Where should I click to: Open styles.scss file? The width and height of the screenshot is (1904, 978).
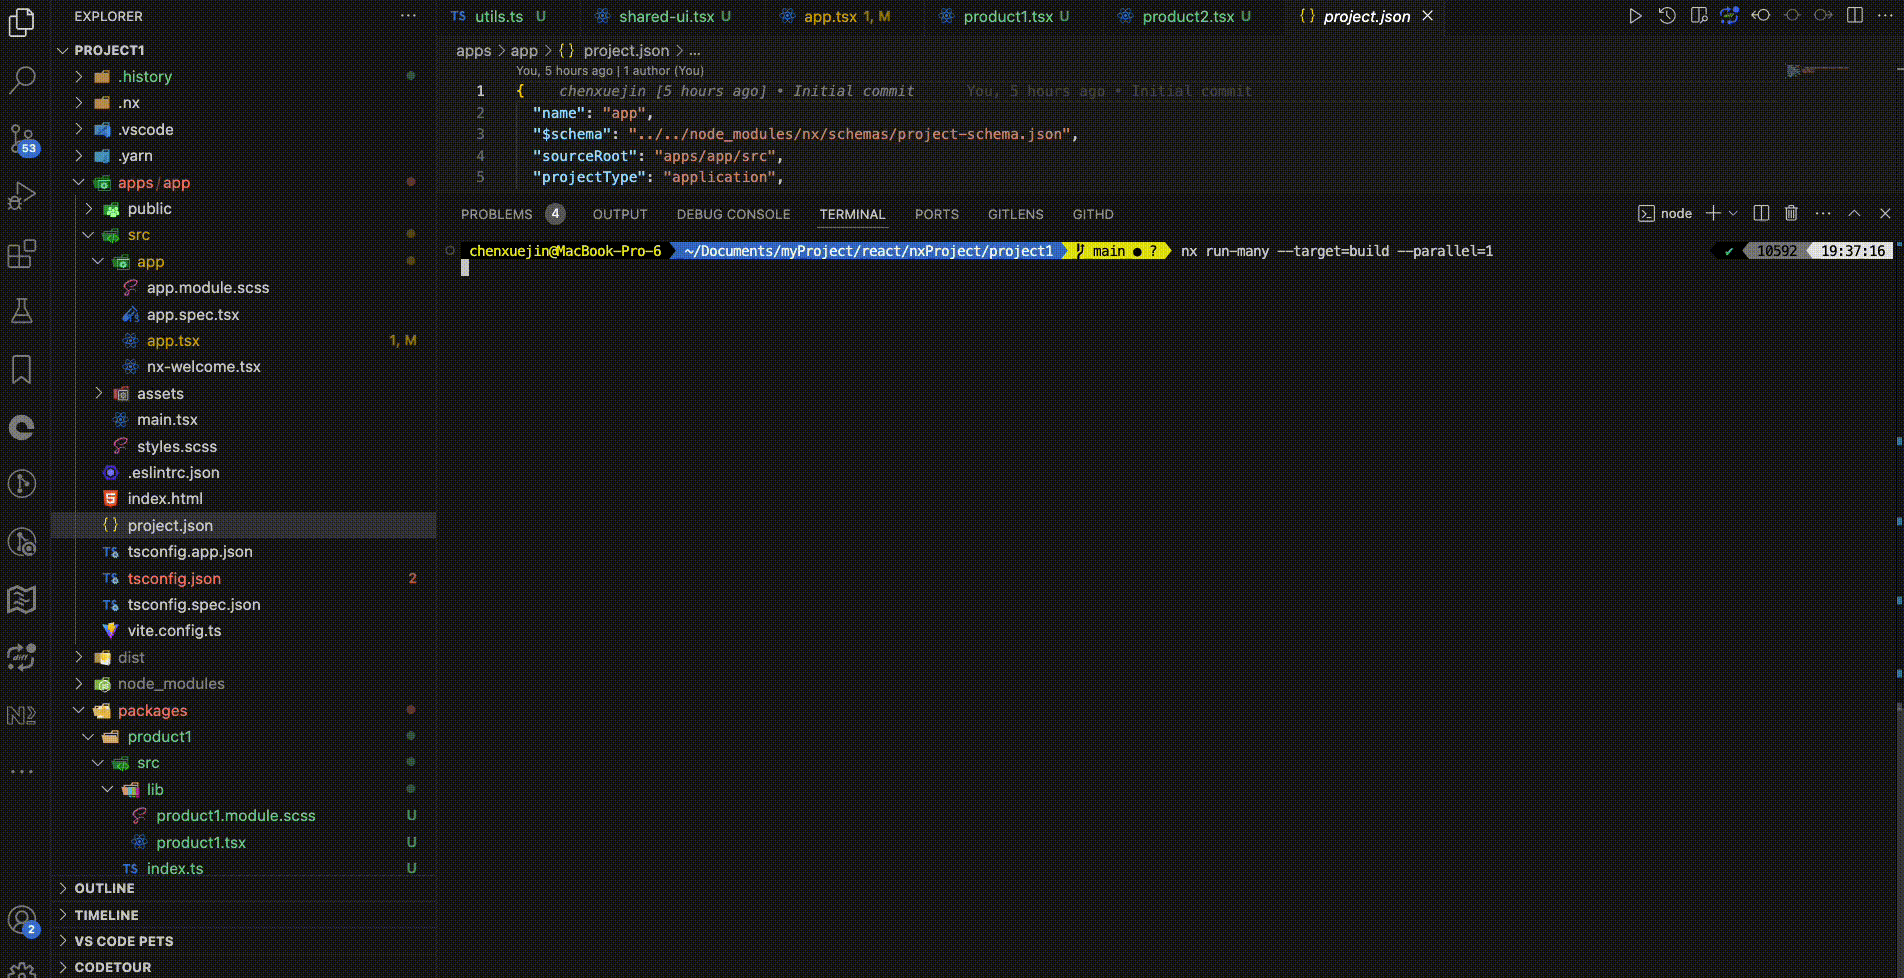pos(244,446)
